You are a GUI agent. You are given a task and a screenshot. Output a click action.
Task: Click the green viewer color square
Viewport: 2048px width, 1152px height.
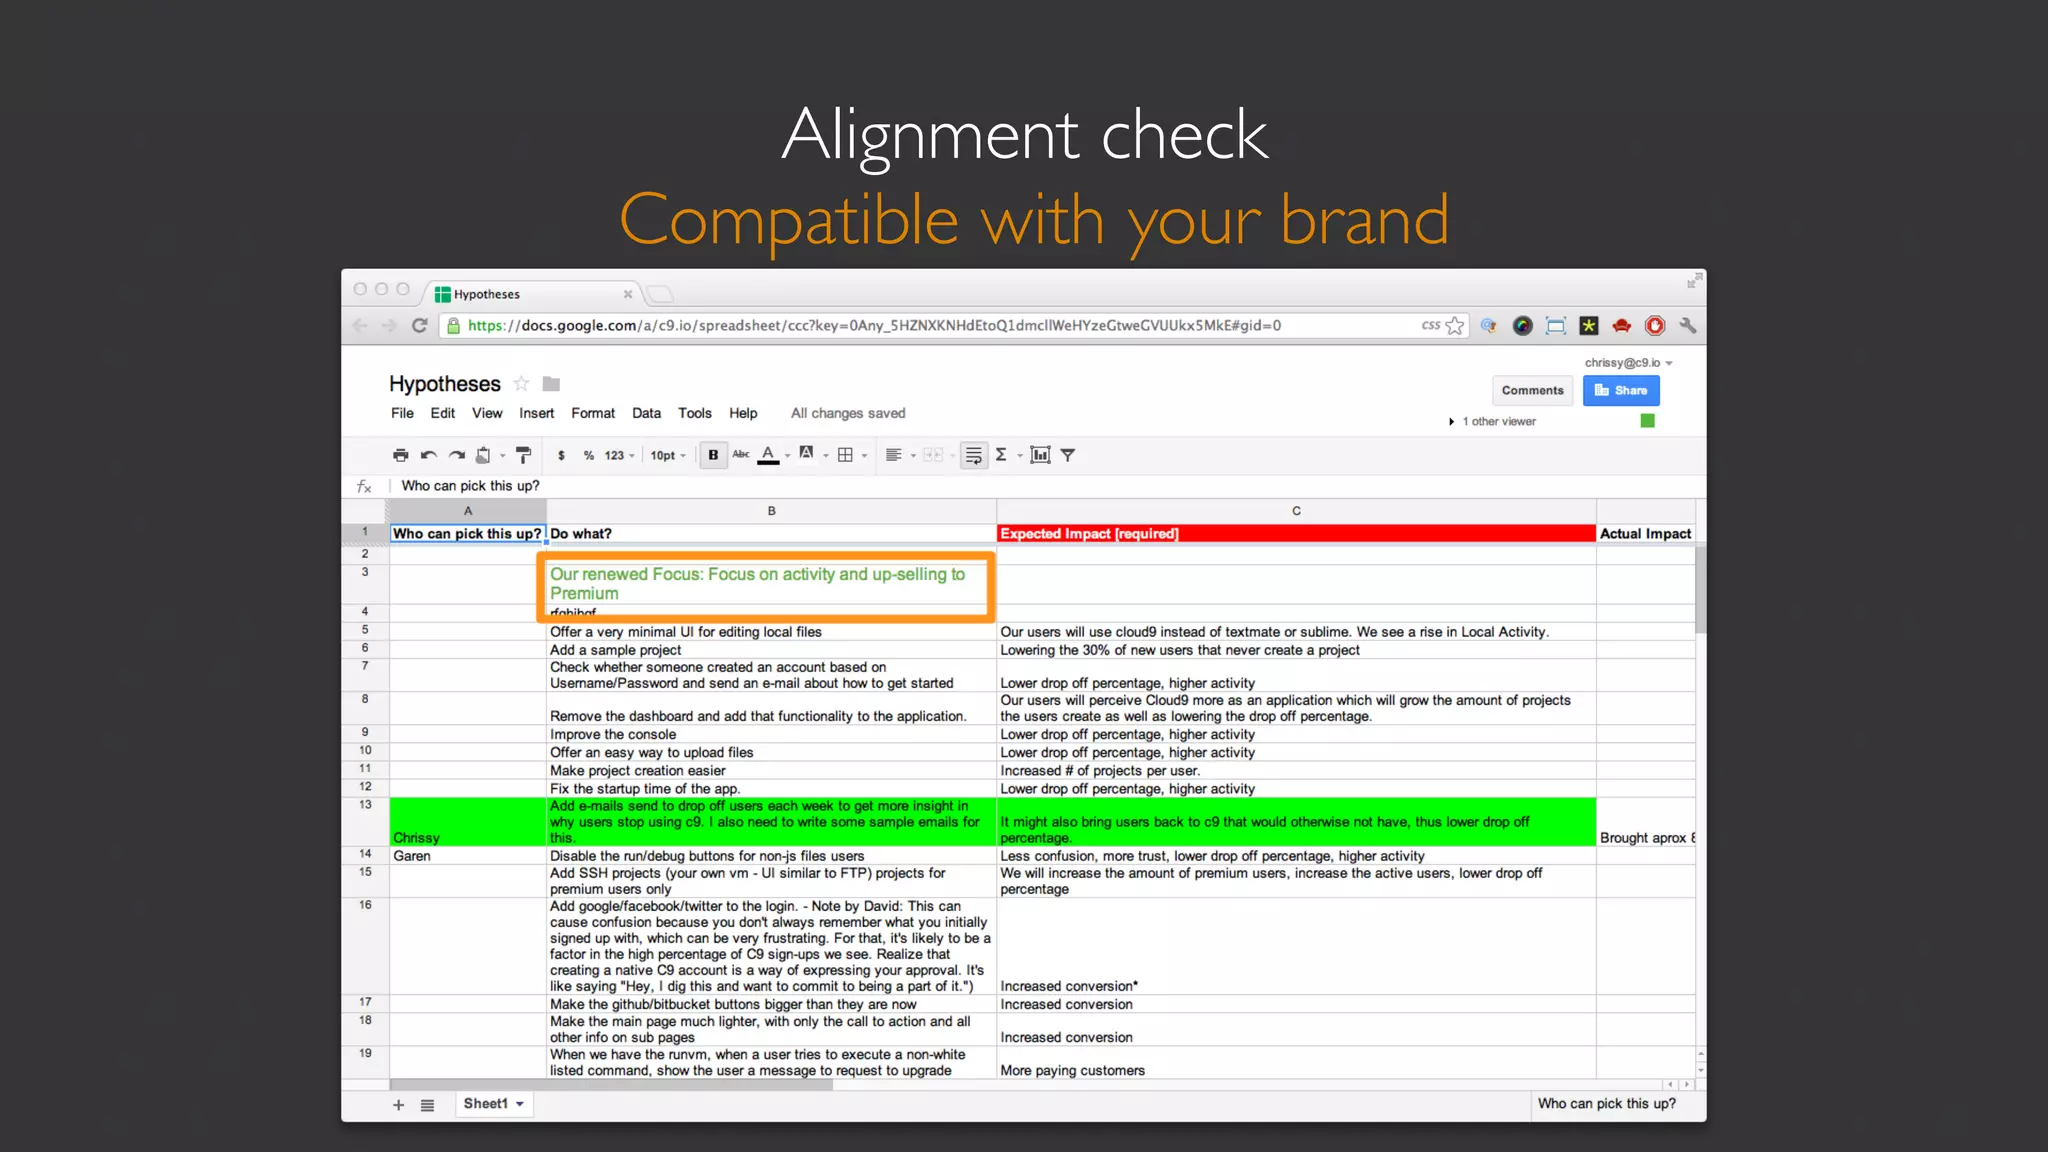coord(1647,421)
